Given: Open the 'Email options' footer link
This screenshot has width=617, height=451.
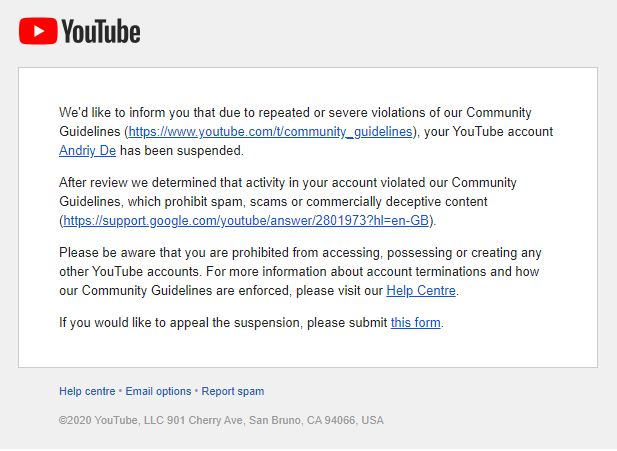Looking at the screenshot, I should (158, 391).
